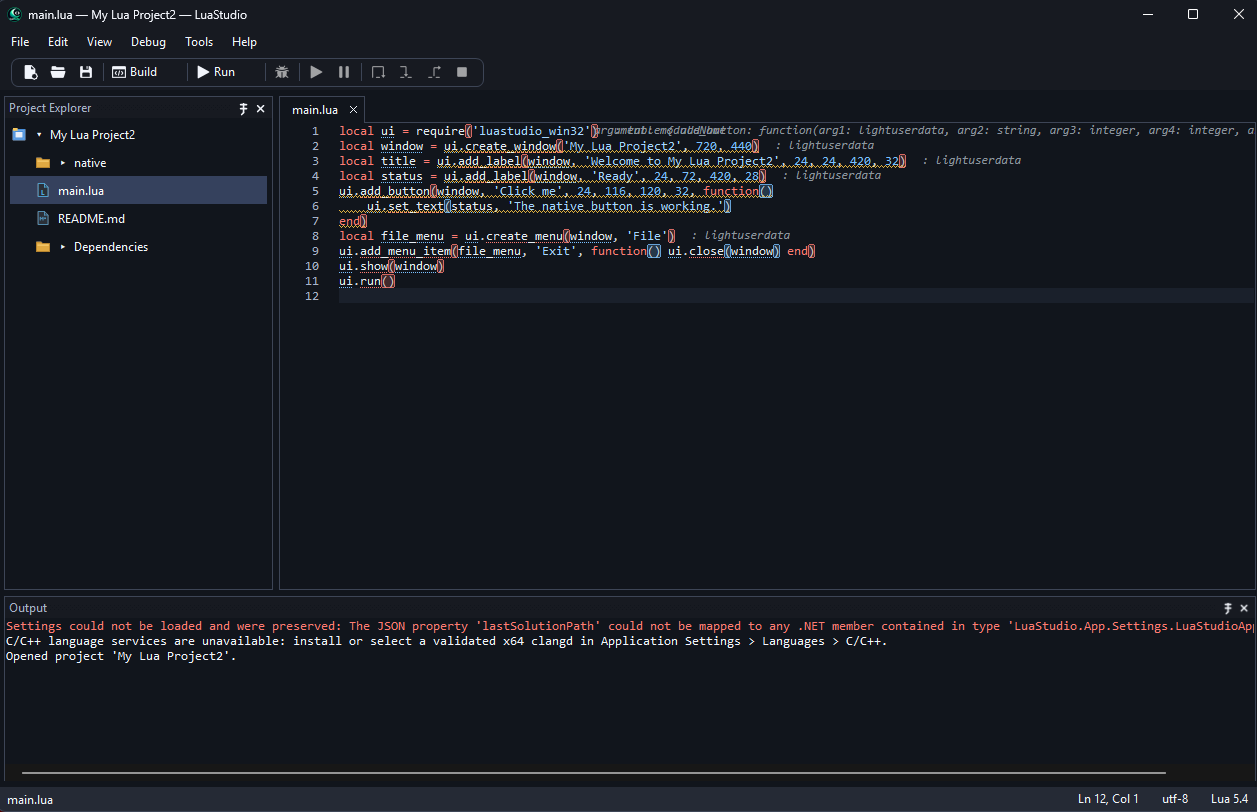The height and width of the screenshot is (812, 1257).
Task: Click the New File toolbar icon
Action: (x=31, y=72)
